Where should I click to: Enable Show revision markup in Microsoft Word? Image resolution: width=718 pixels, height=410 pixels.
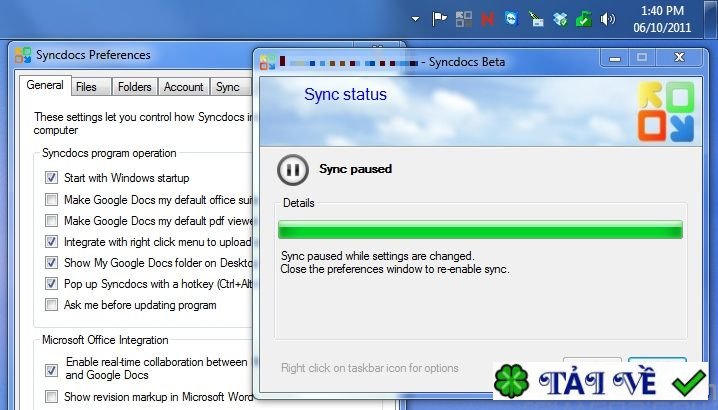[x=51, y=396]
